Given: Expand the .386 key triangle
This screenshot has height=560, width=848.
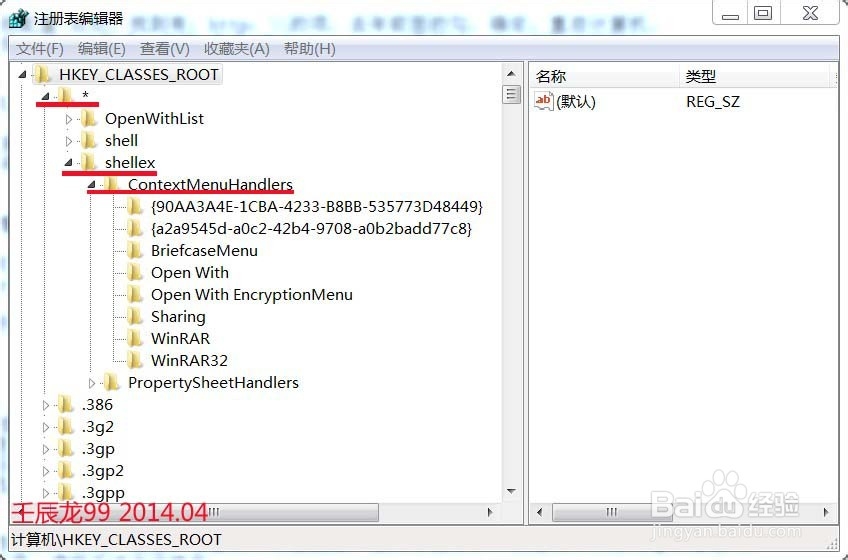Looking at the screenshot, I should pyautogui.click(x=45, y=405).
